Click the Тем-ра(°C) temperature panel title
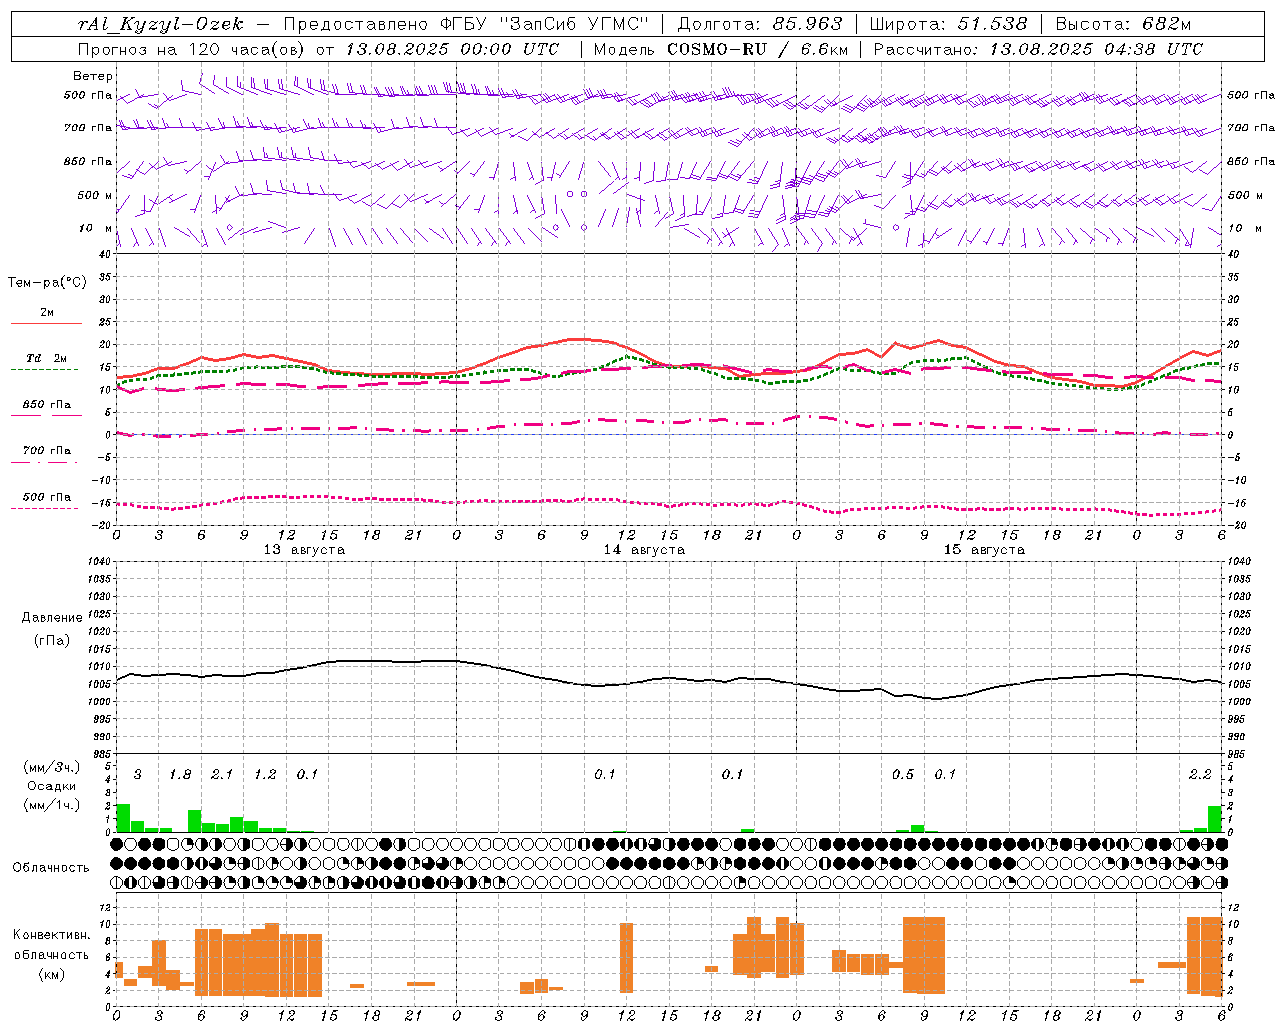This screenshot has height=1024, width=1280. [x=47, y=283]
